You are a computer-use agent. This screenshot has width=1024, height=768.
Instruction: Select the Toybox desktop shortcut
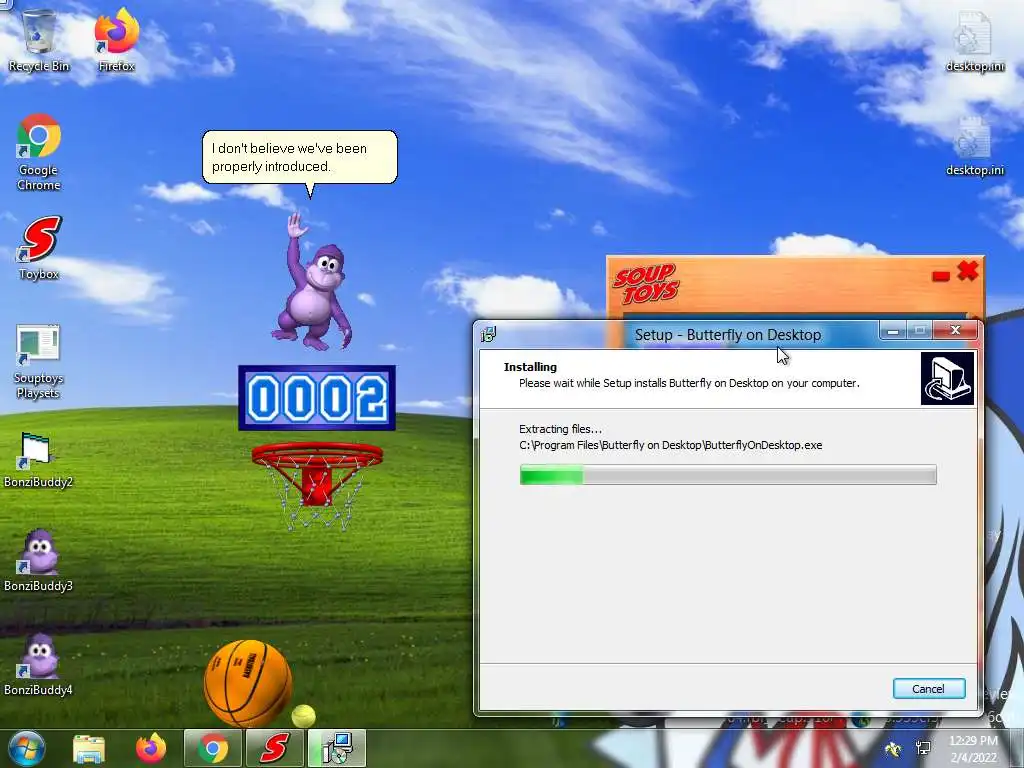tap(39, 248)
